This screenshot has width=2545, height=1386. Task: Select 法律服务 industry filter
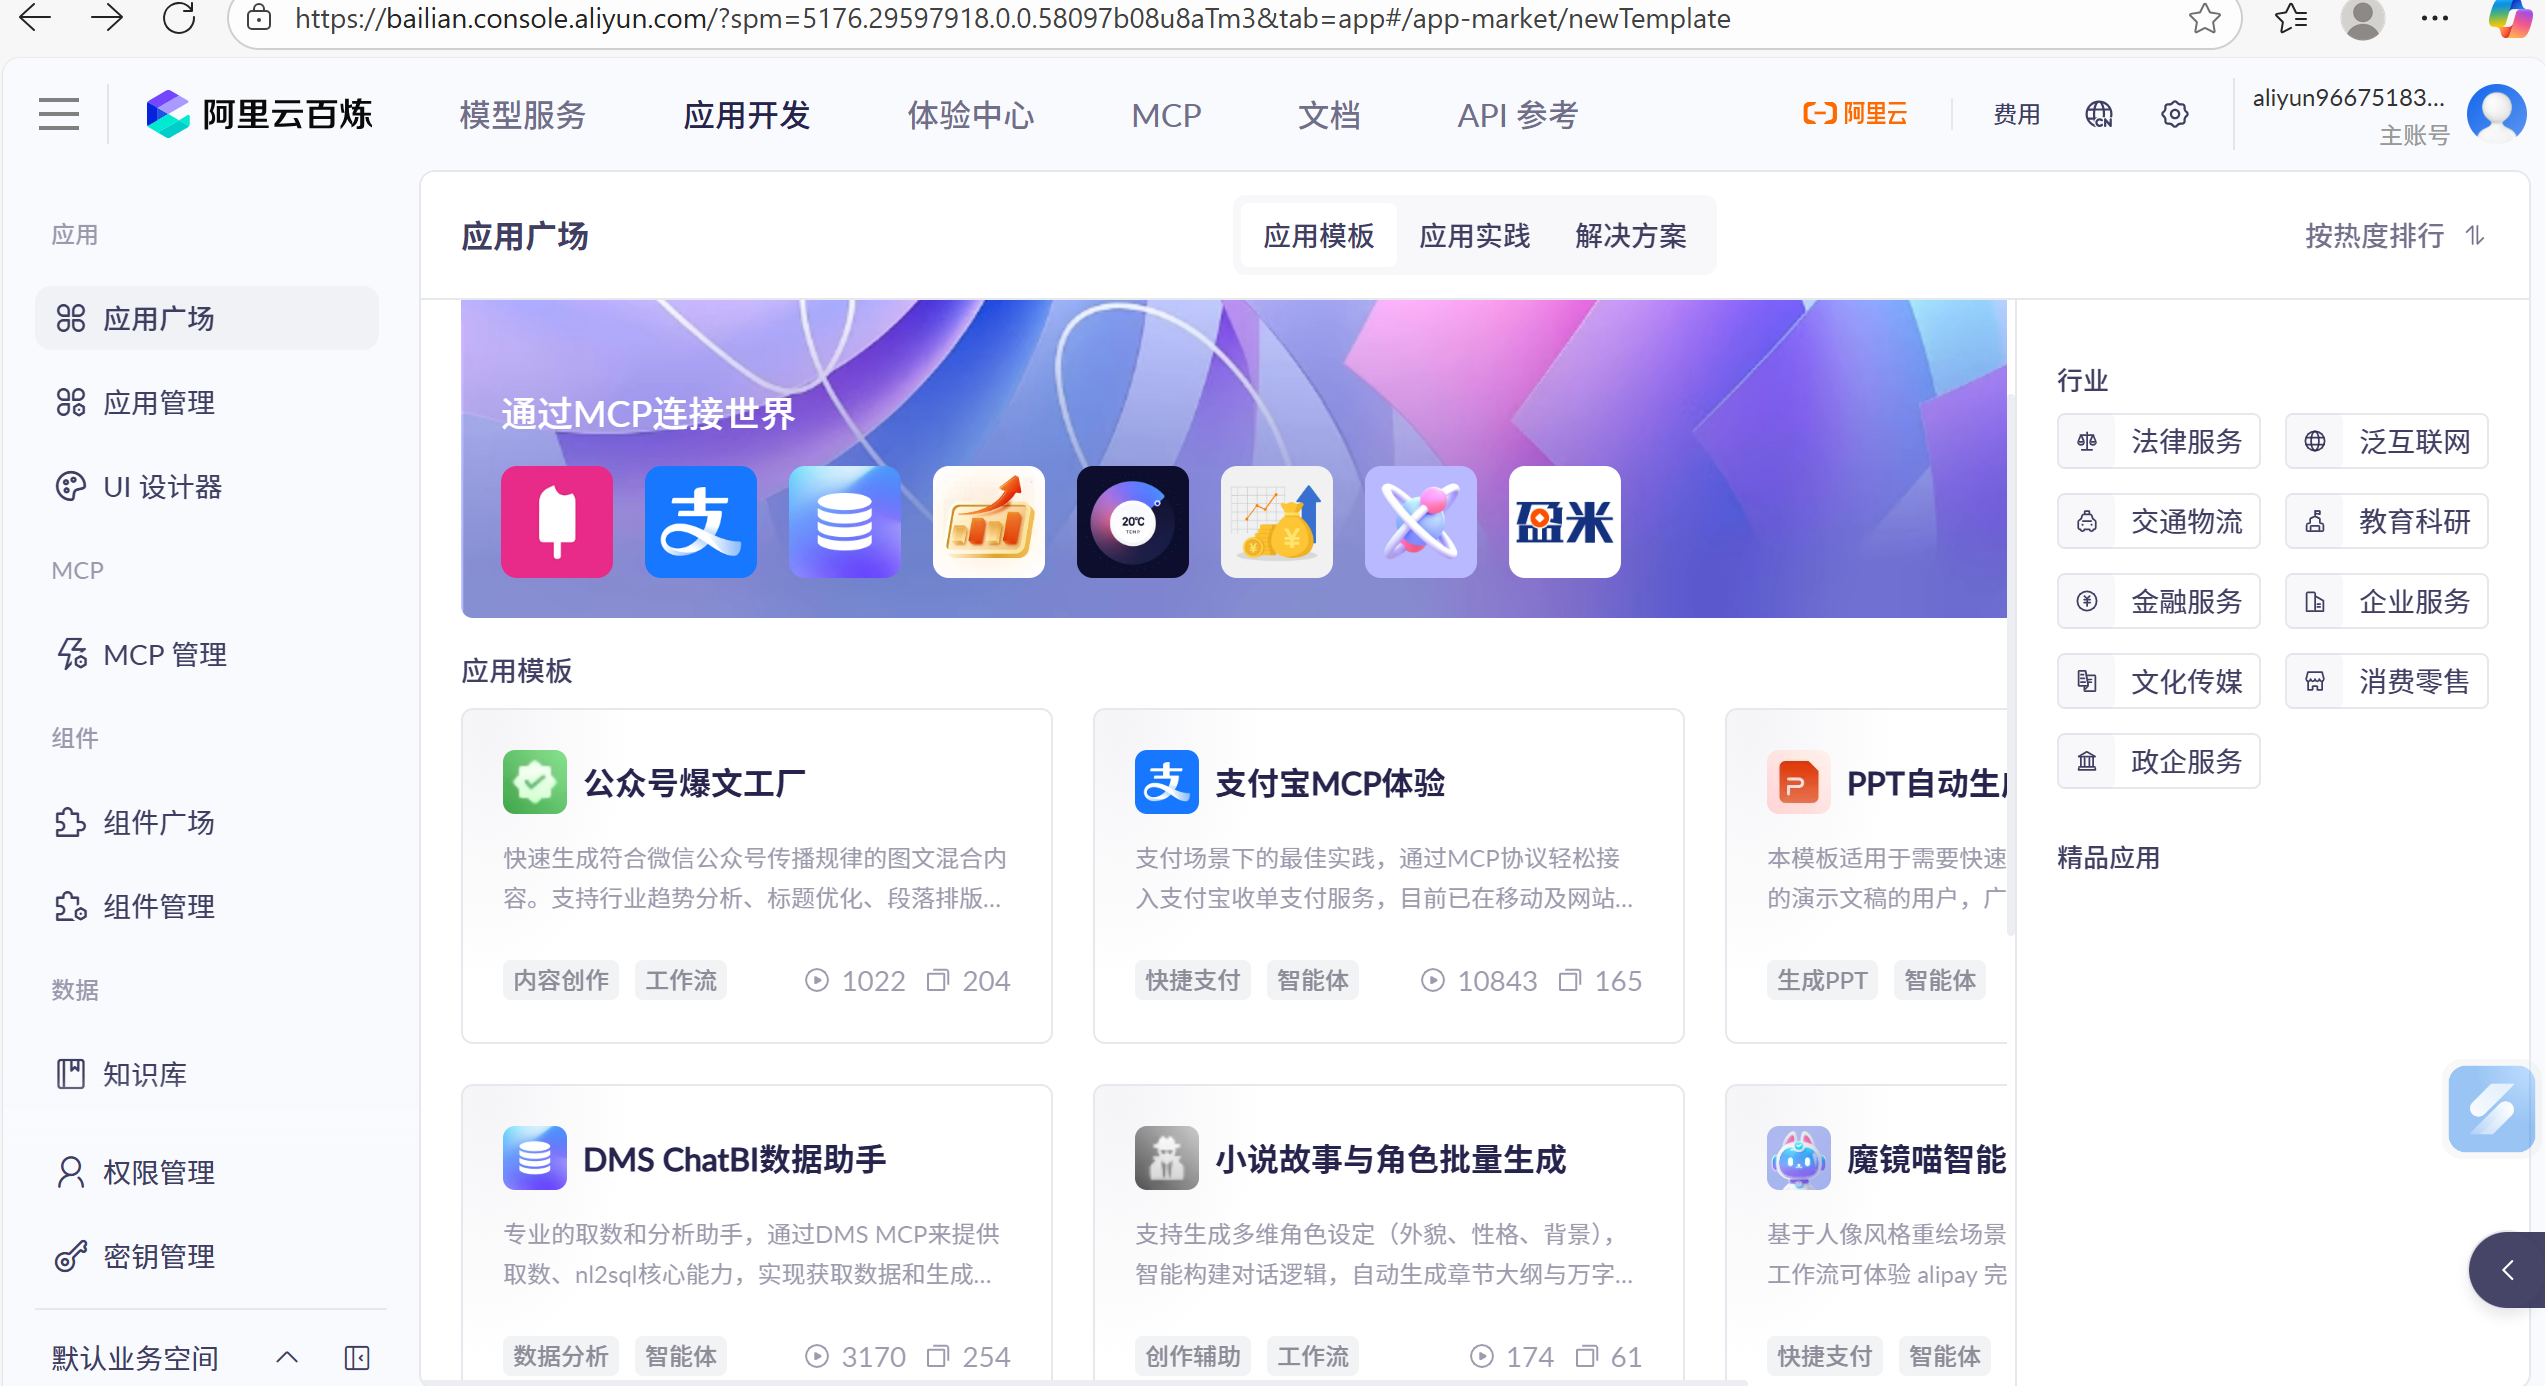click(2158, 441)
